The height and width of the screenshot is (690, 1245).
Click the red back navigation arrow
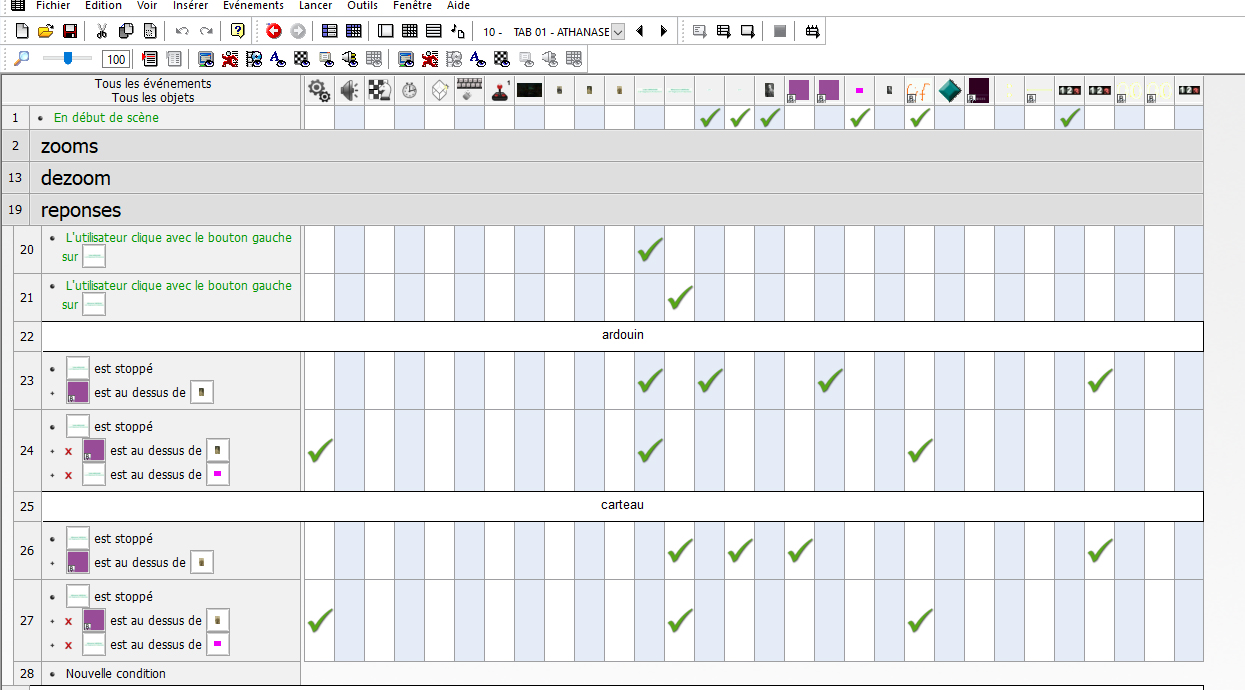[x=273, y=31]
